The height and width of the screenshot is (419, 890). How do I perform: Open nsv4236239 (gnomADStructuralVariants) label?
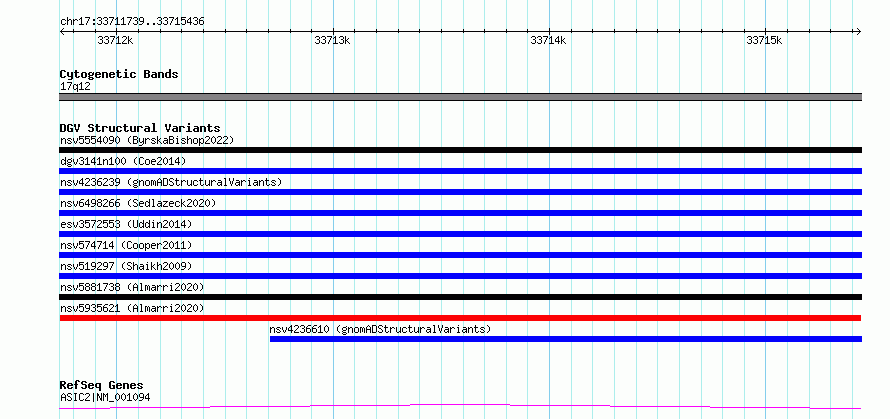click(x=171, y=182)
